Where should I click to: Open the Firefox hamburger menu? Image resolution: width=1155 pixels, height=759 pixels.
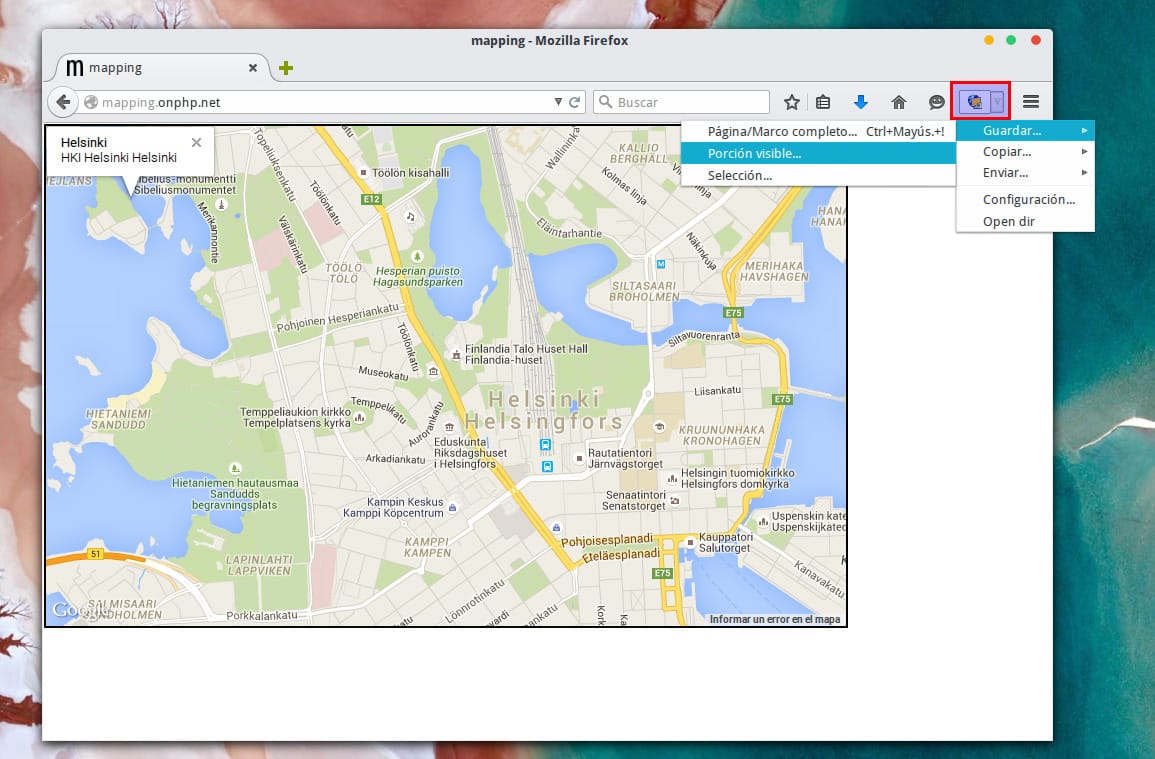coord(1031,101)
